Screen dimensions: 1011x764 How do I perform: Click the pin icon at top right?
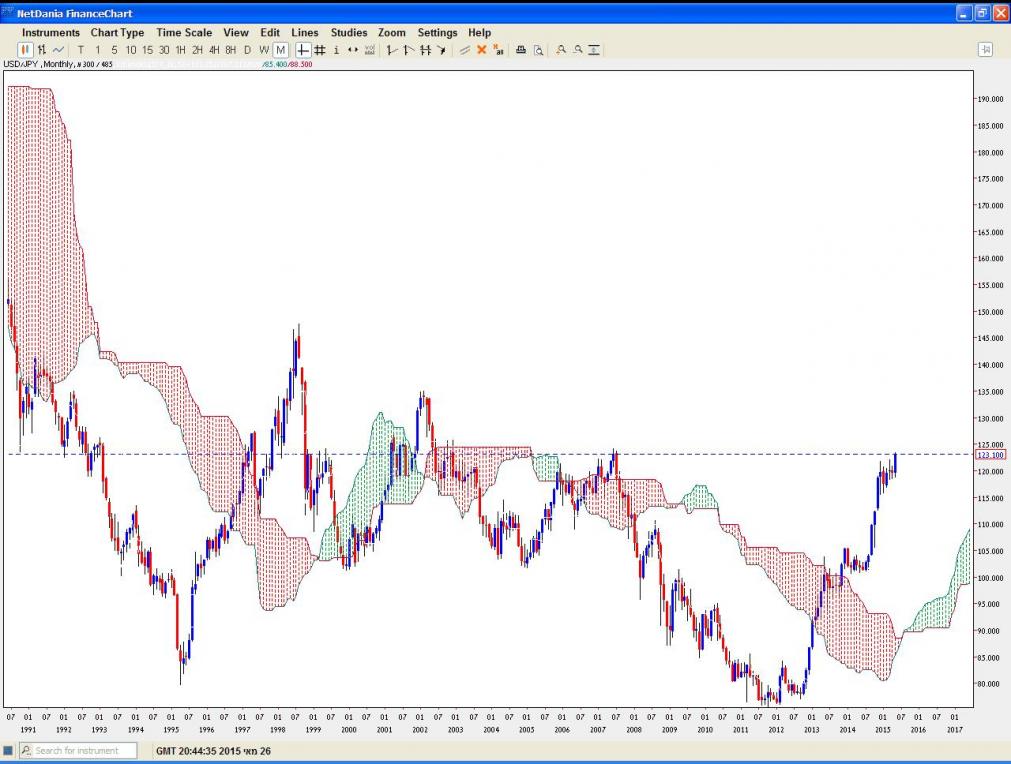click(x=986, y=49)
